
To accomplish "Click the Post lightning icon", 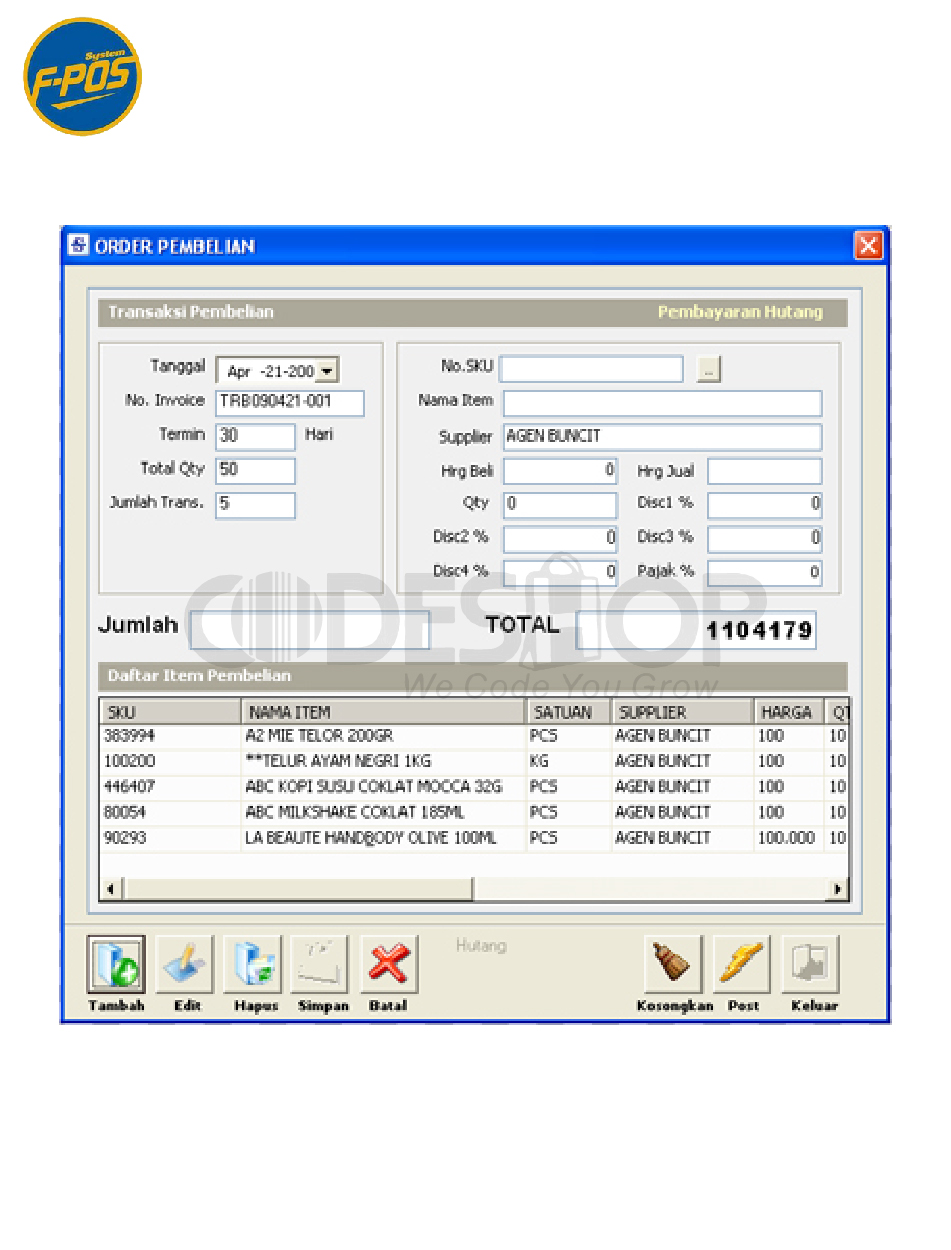I will tap(742, 964).
